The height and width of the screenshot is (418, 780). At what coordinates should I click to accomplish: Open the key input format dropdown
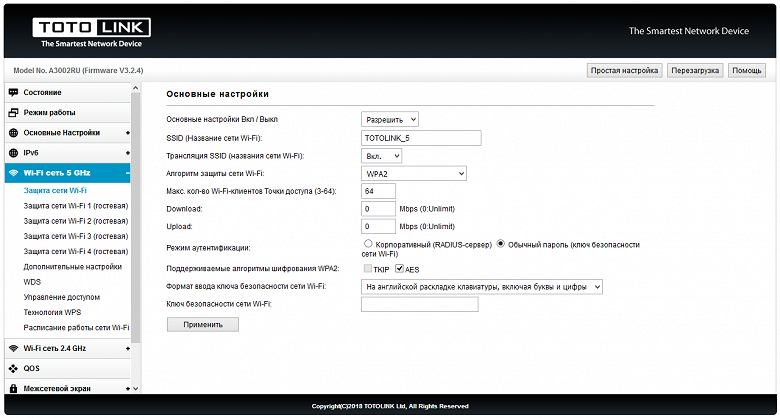click(482, 287)
